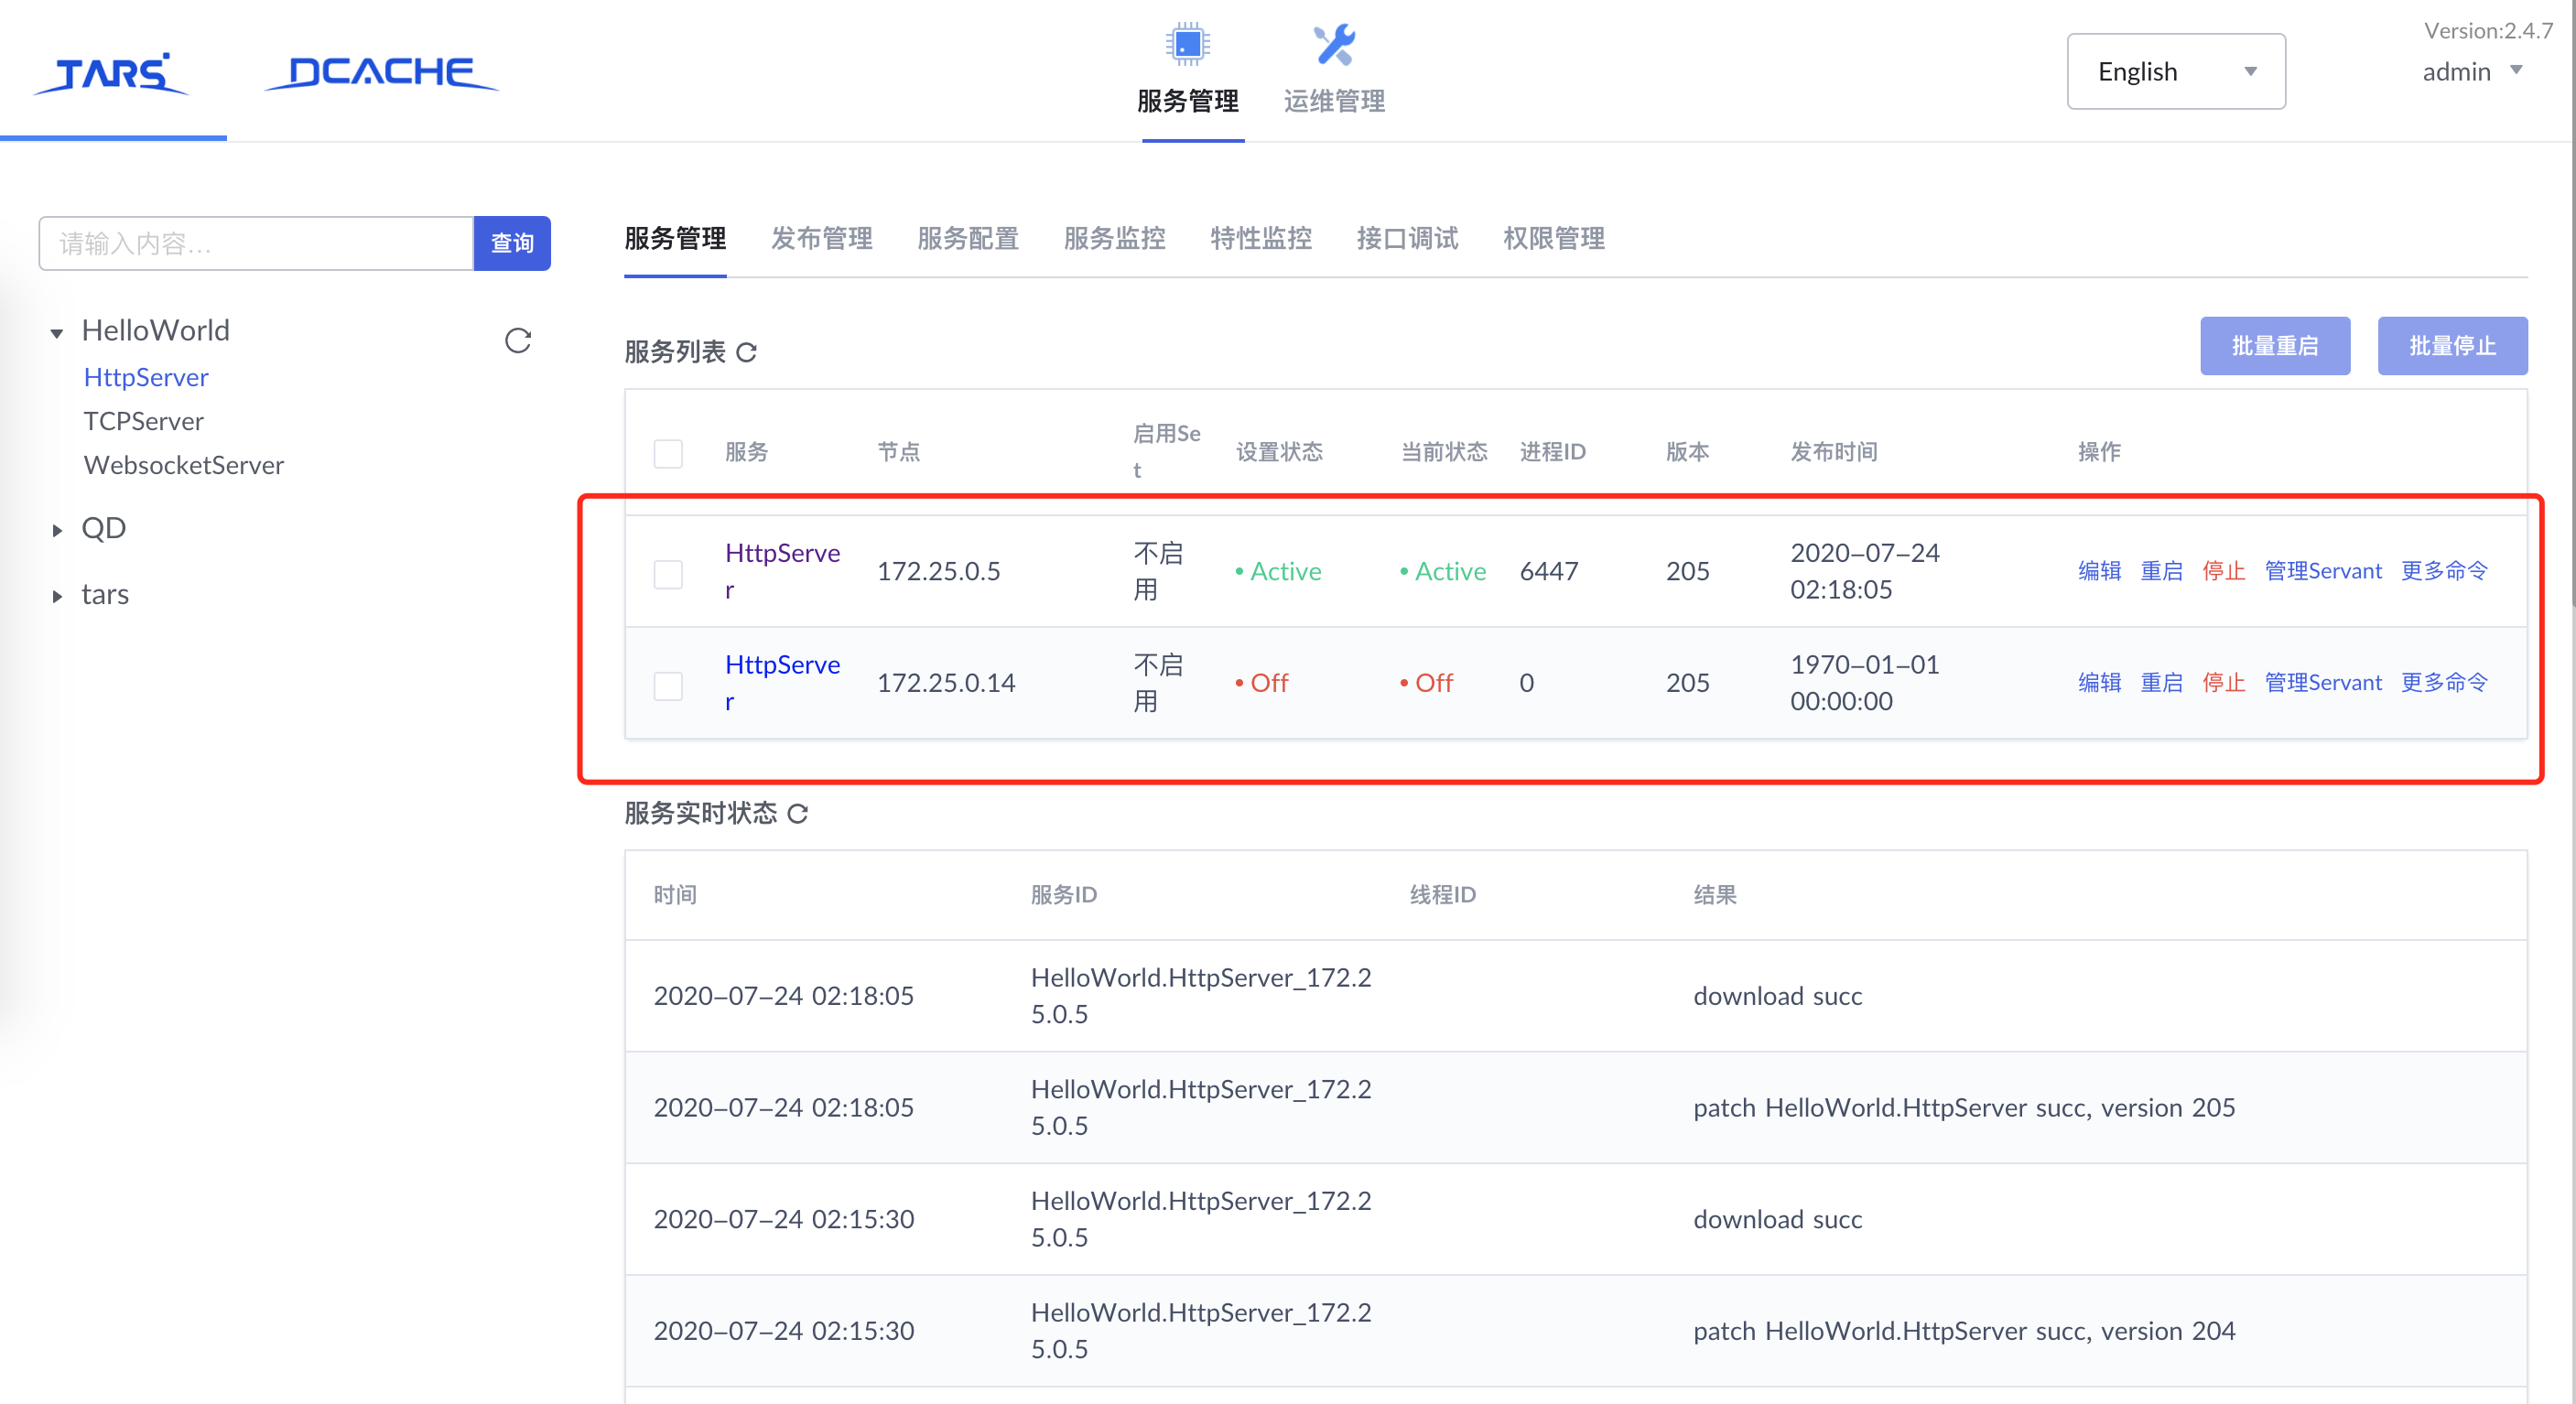Open the 服务管理 module via chip icon
Image resolution: width=2576 pixels, height=1404 pixels.
click(1186, 45)
